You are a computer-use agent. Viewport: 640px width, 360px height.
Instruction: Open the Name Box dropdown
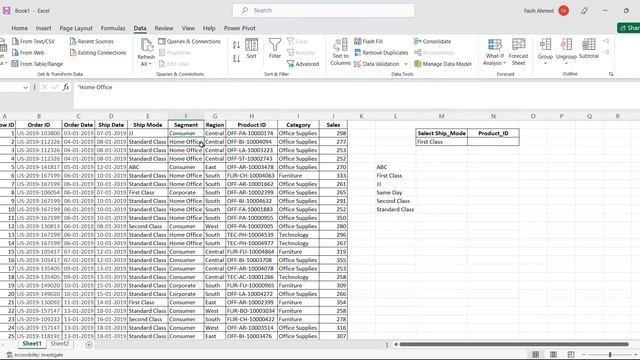pyautogui.click(x=26, y=87)
